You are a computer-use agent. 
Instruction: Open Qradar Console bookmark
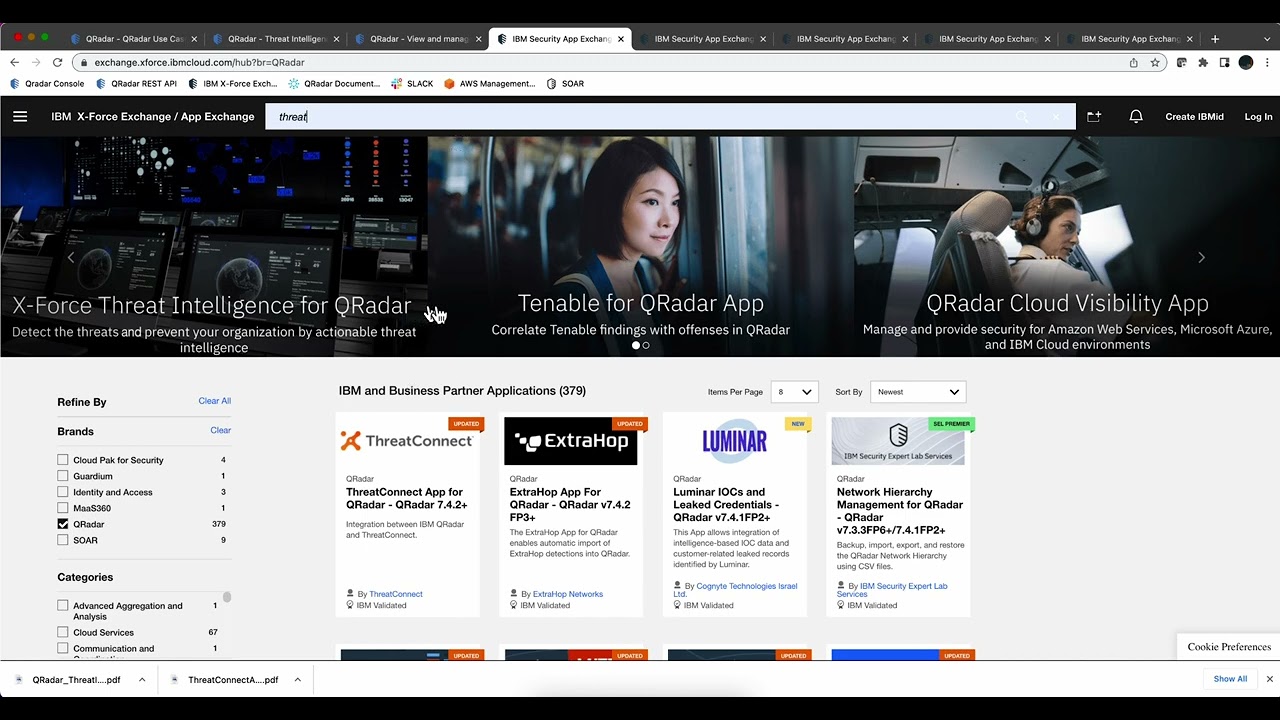[47, 84]
